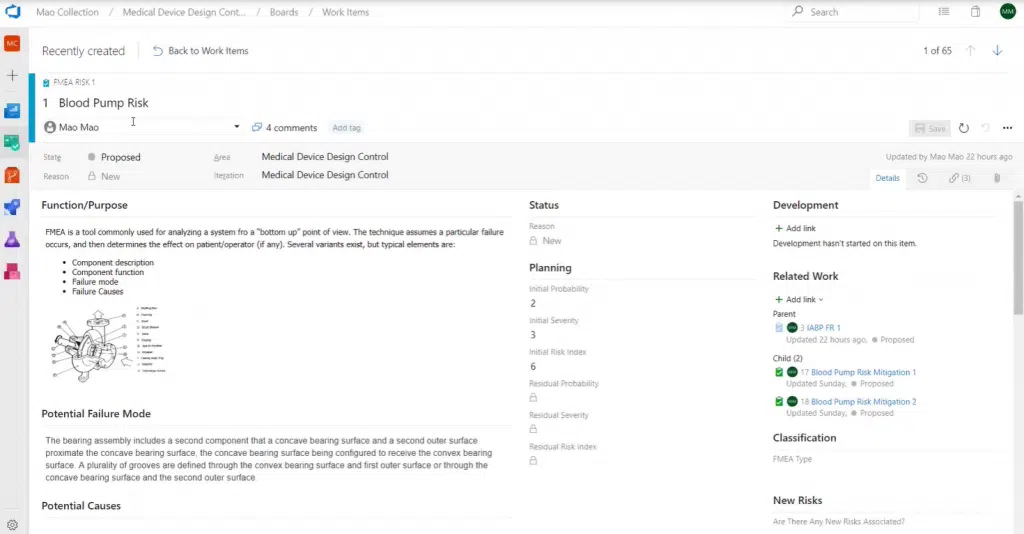Open Artifacts from the left sidebar
The image size is (1024, 534).
click(x=12, y=272)
